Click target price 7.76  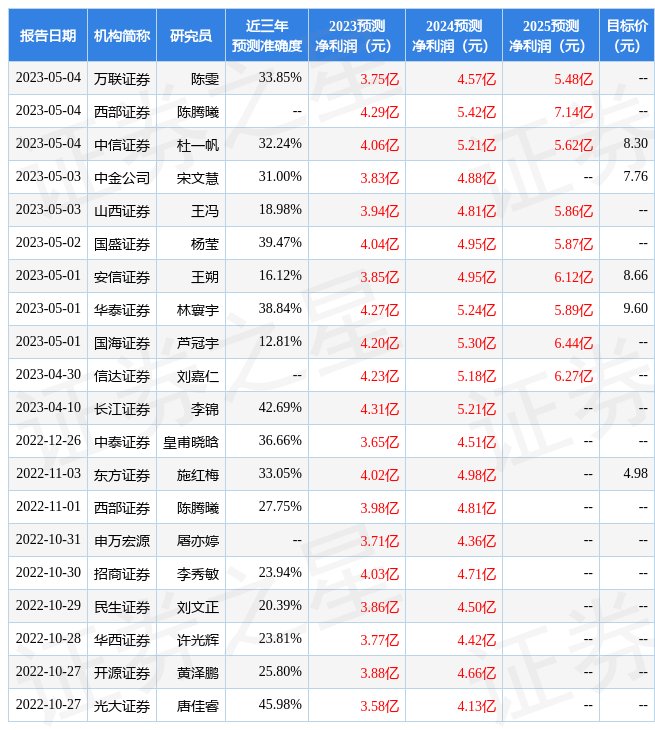[635, 176]
